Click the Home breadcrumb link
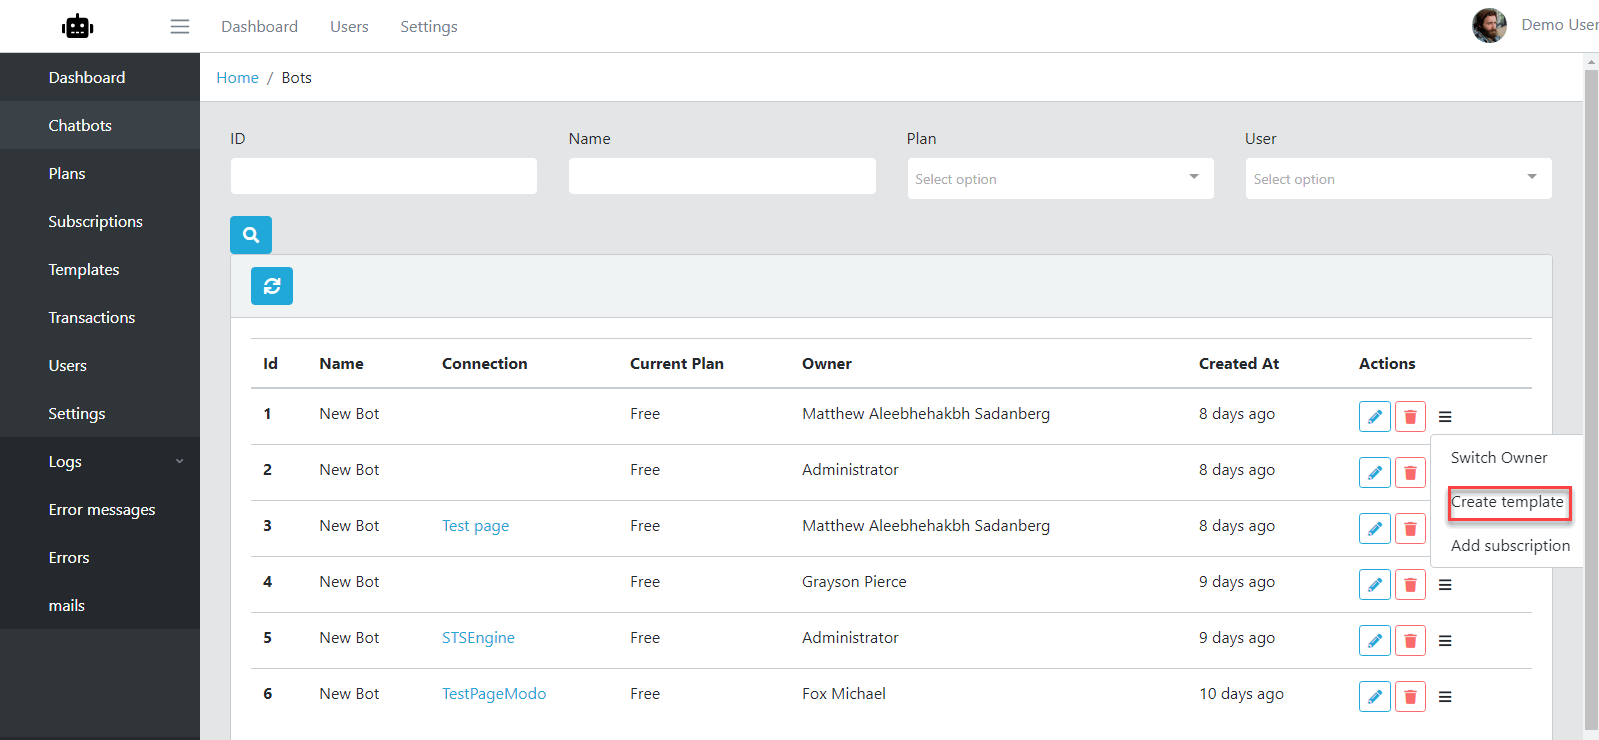 pyautogui.click(x=237, y=77)
